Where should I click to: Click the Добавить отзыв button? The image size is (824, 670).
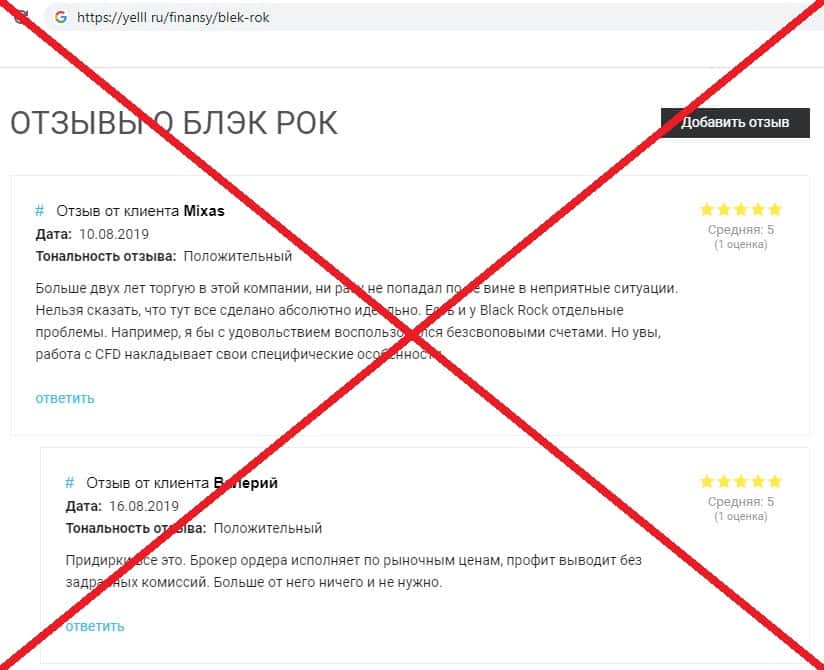[x=735, y=123]
